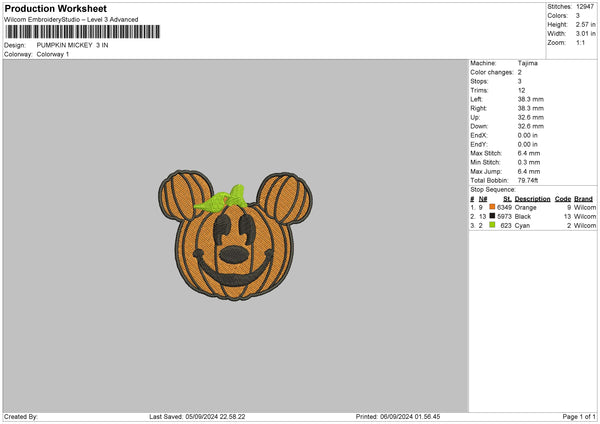This screenshot has height=424, width=600.
Task: Click the design name 'PUMPKIN MICKEY 3 IN'
Action: click(72, 45)
